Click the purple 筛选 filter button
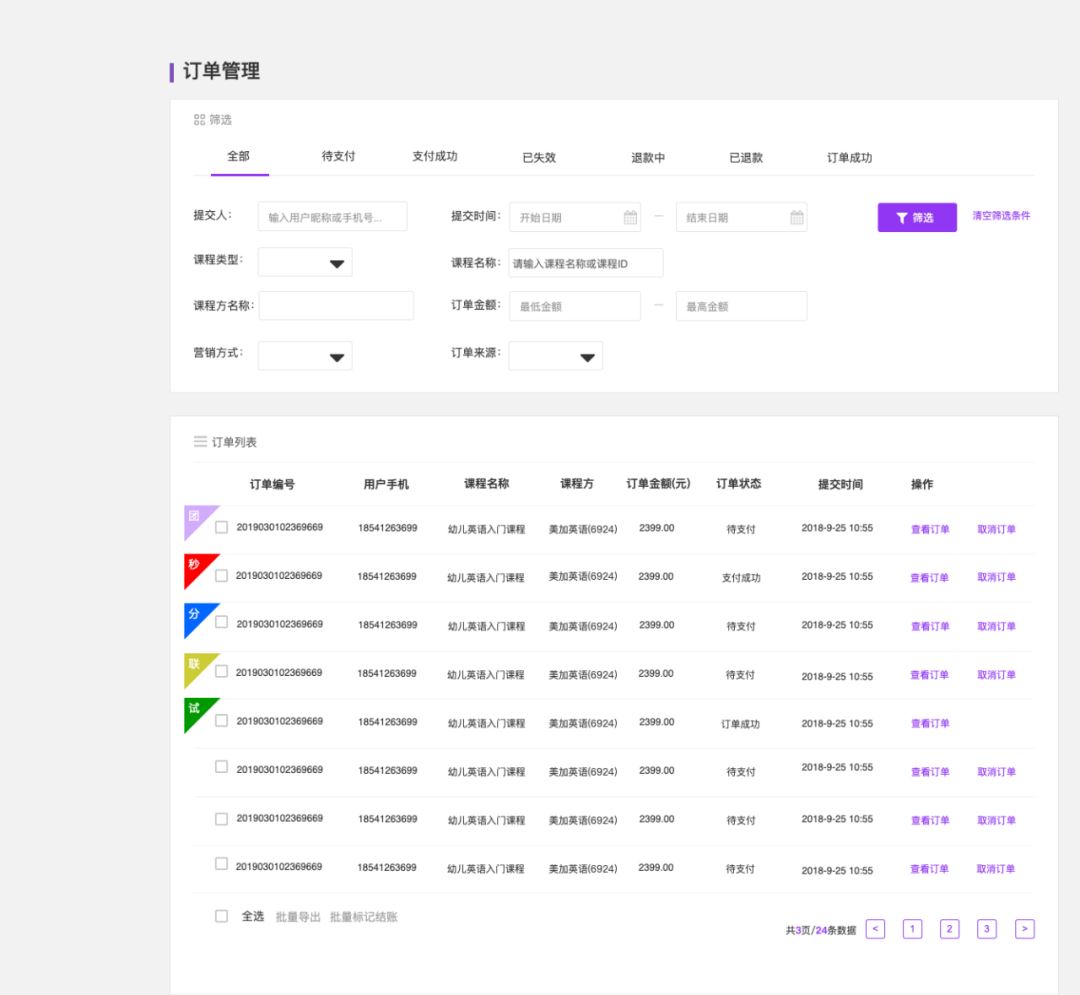Screen dimensions: 1080x995 [916, 217]
